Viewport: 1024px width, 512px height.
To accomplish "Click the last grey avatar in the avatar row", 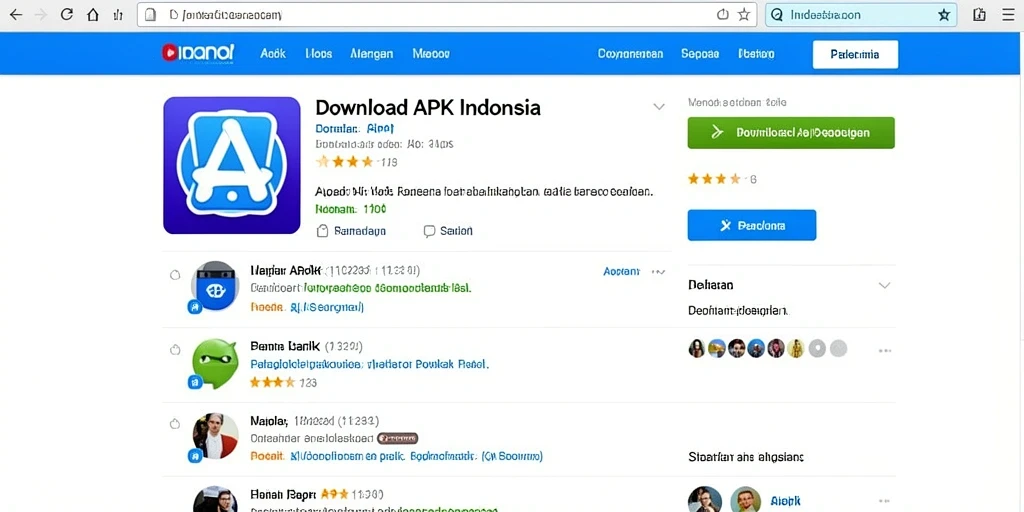I will [838, 348].
